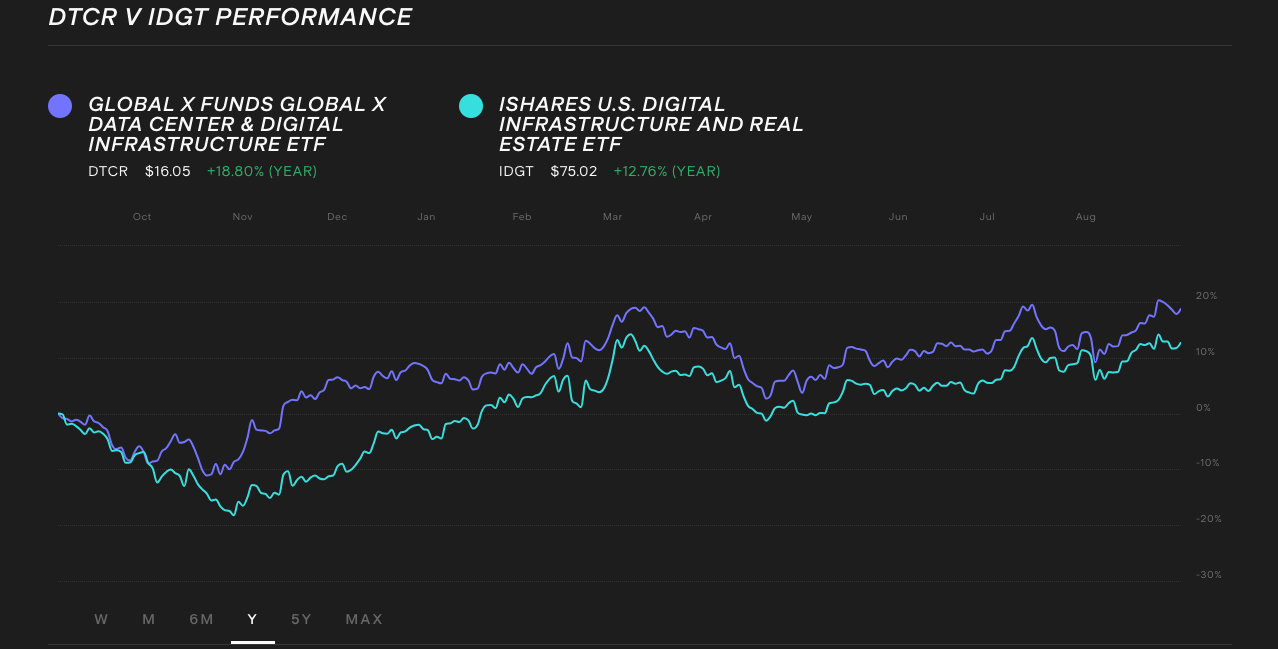Switch to the 6M timeframe tab
Image resolution: width=1278 pixels, height=649 pixels.
(x=201, y=619)
